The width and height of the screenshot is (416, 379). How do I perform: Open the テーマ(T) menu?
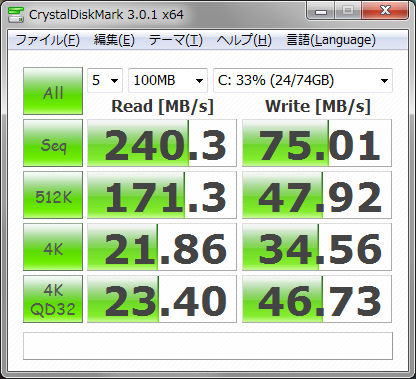tap(176, 40)
